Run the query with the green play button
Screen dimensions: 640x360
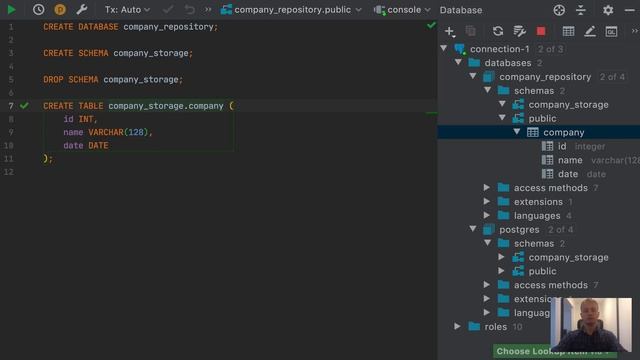(x=11, y=9)
